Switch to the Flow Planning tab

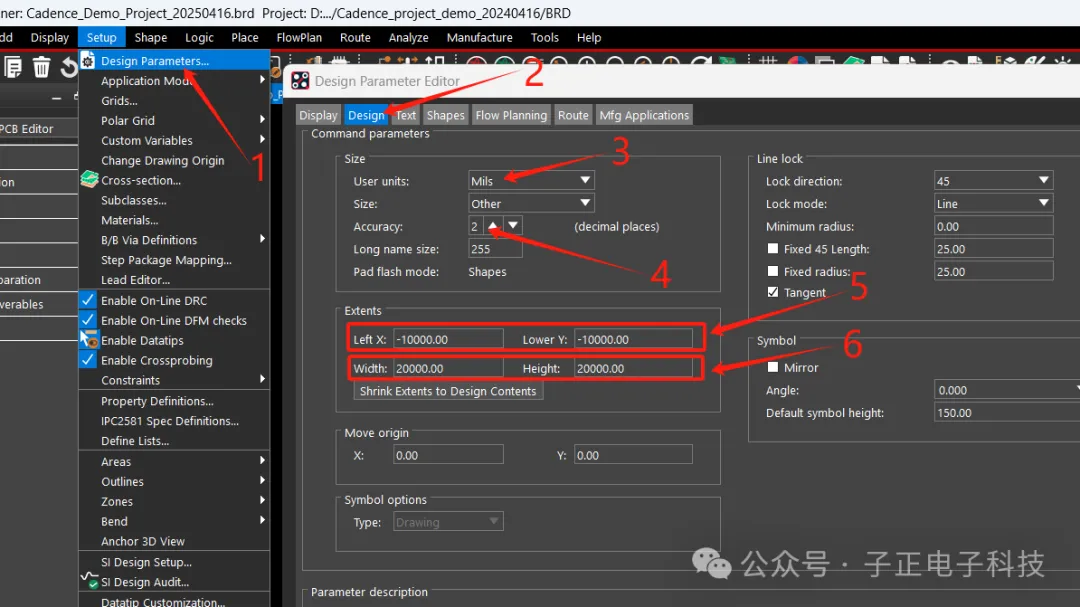pos(511,115)
